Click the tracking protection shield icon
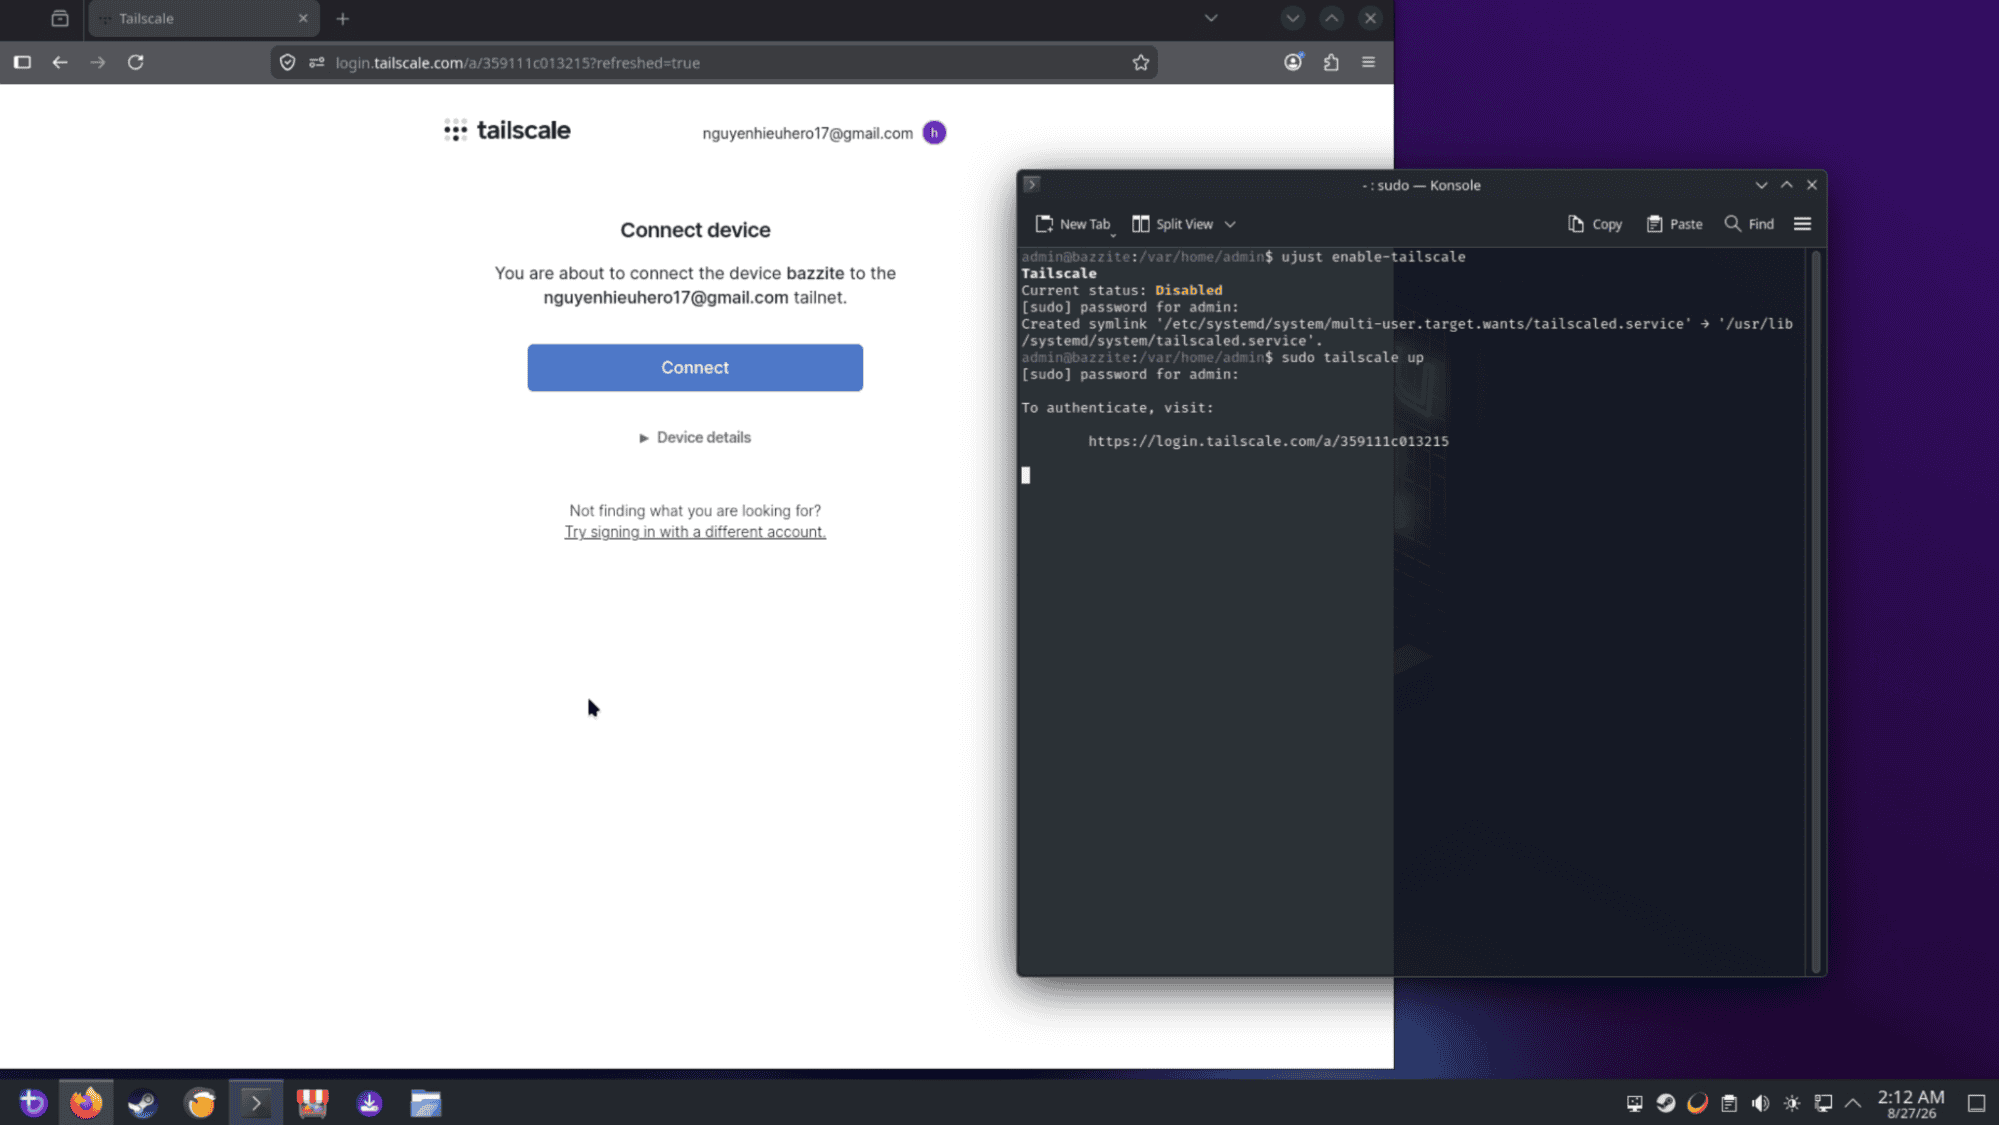The height and width of the screenshot is (1126, 1999). coord(288,62)
